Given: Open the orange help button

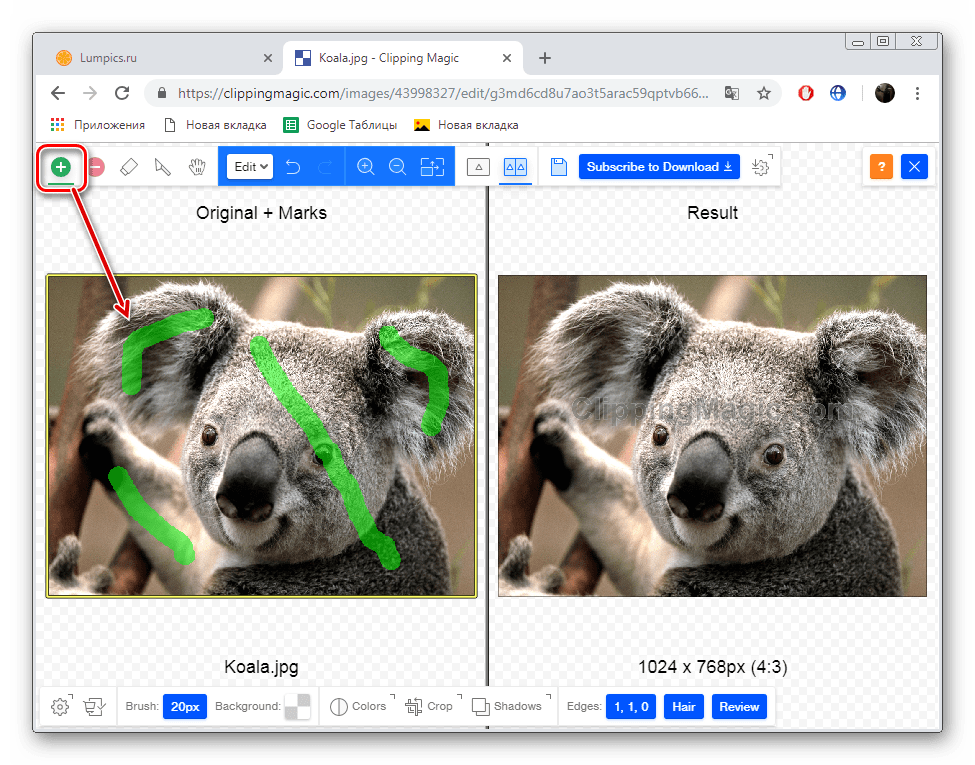Looking at the screenshot, I should (x=881, y=167).
